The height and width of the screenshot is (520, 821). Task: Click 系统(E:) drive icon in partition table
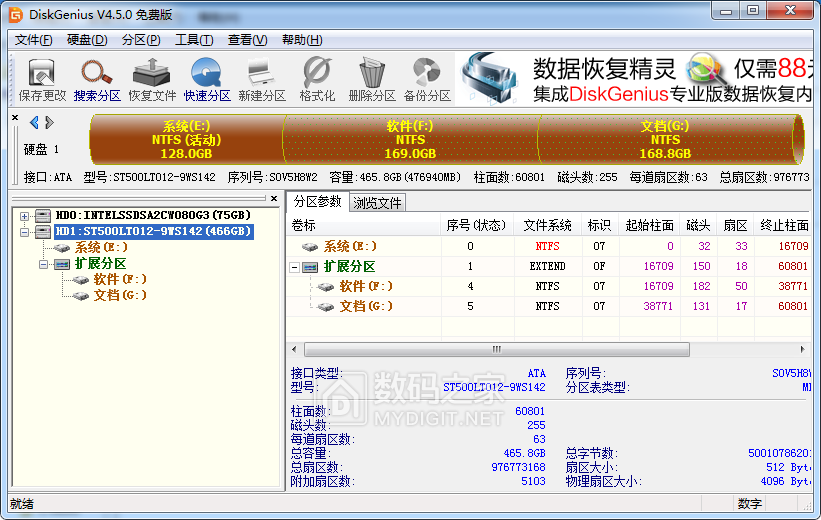(x=310, y=247)
